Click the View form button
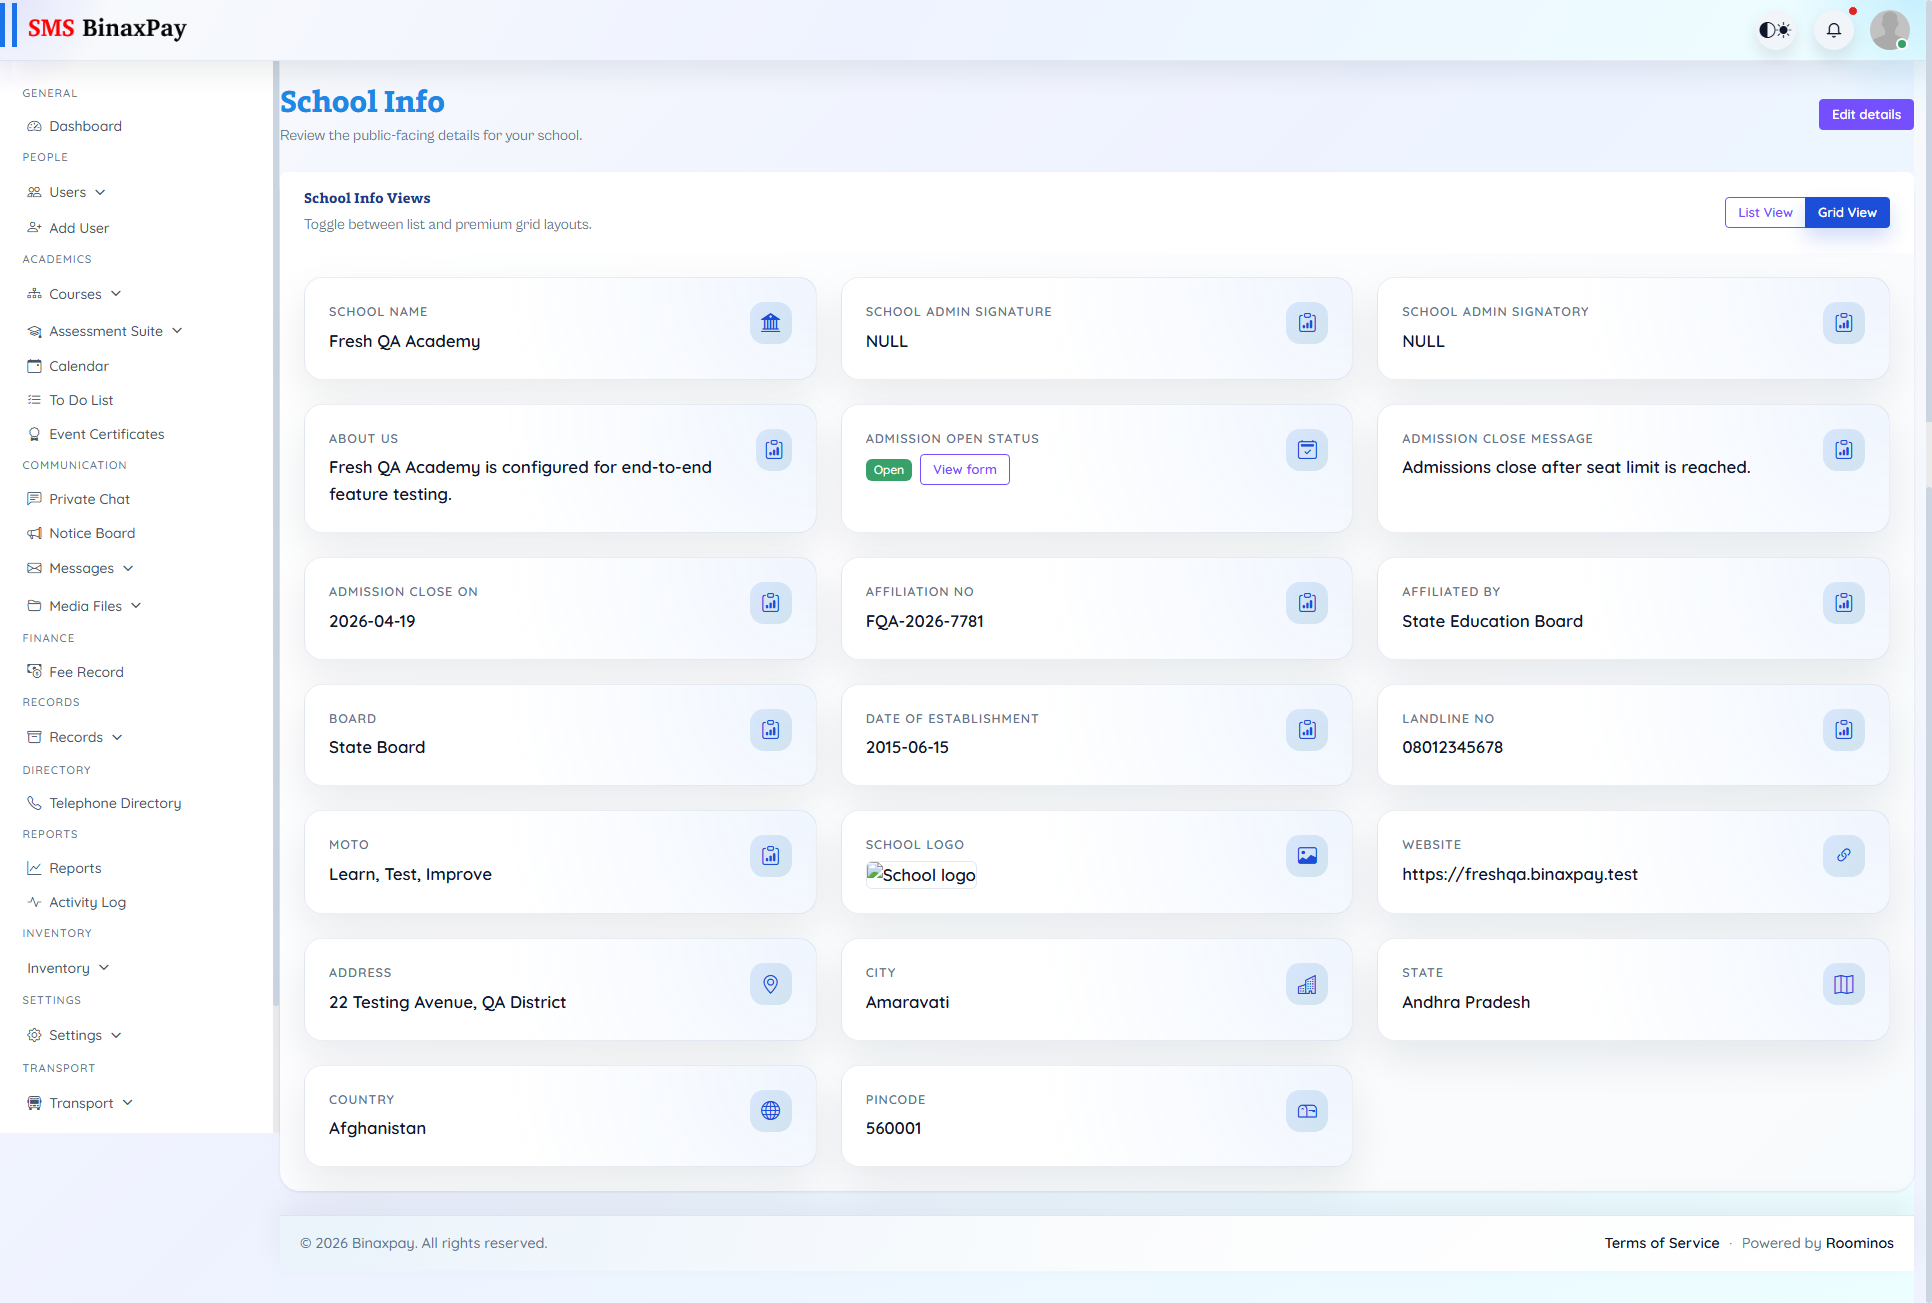Screen dimensions: 1932x1303 [x=963, y=469]
